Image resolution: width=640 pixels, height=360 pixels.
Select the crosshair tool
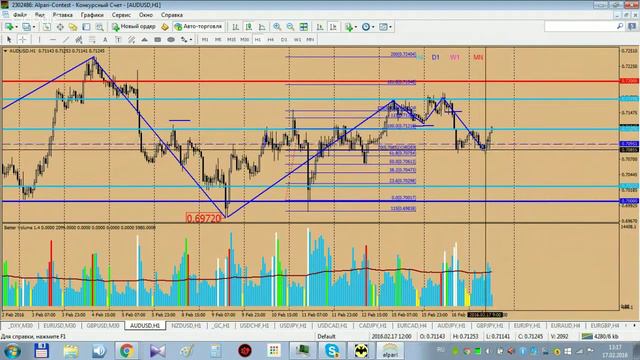[22, 40]
